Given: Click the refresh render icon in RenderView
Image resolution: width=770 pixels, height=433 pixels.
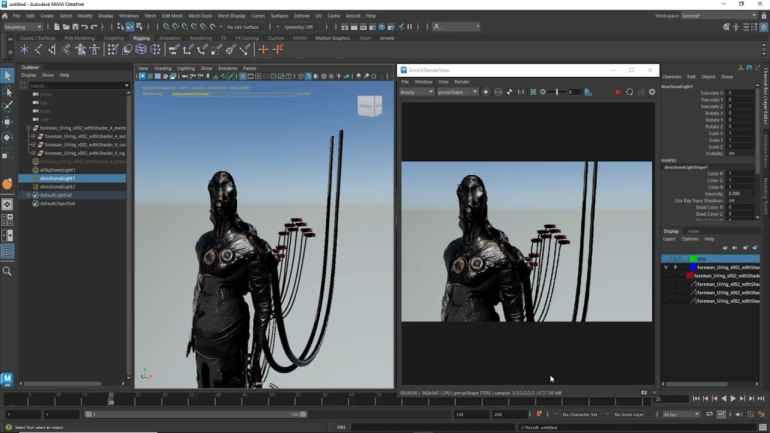Looking at the screenshot, I should [630, 92].
